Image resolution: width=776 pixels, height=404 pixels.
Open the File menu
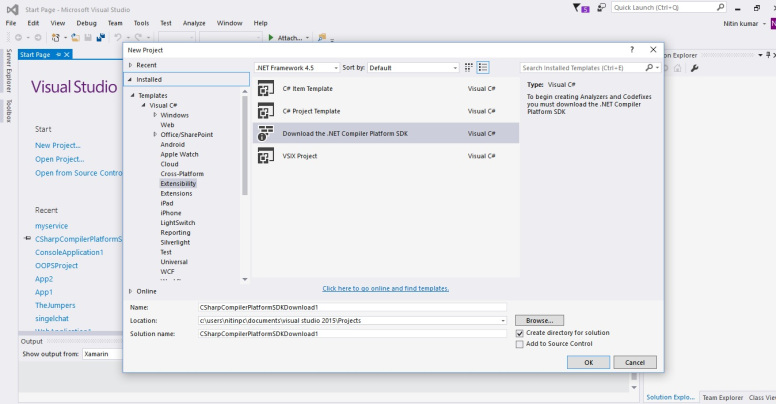[11, 23]
